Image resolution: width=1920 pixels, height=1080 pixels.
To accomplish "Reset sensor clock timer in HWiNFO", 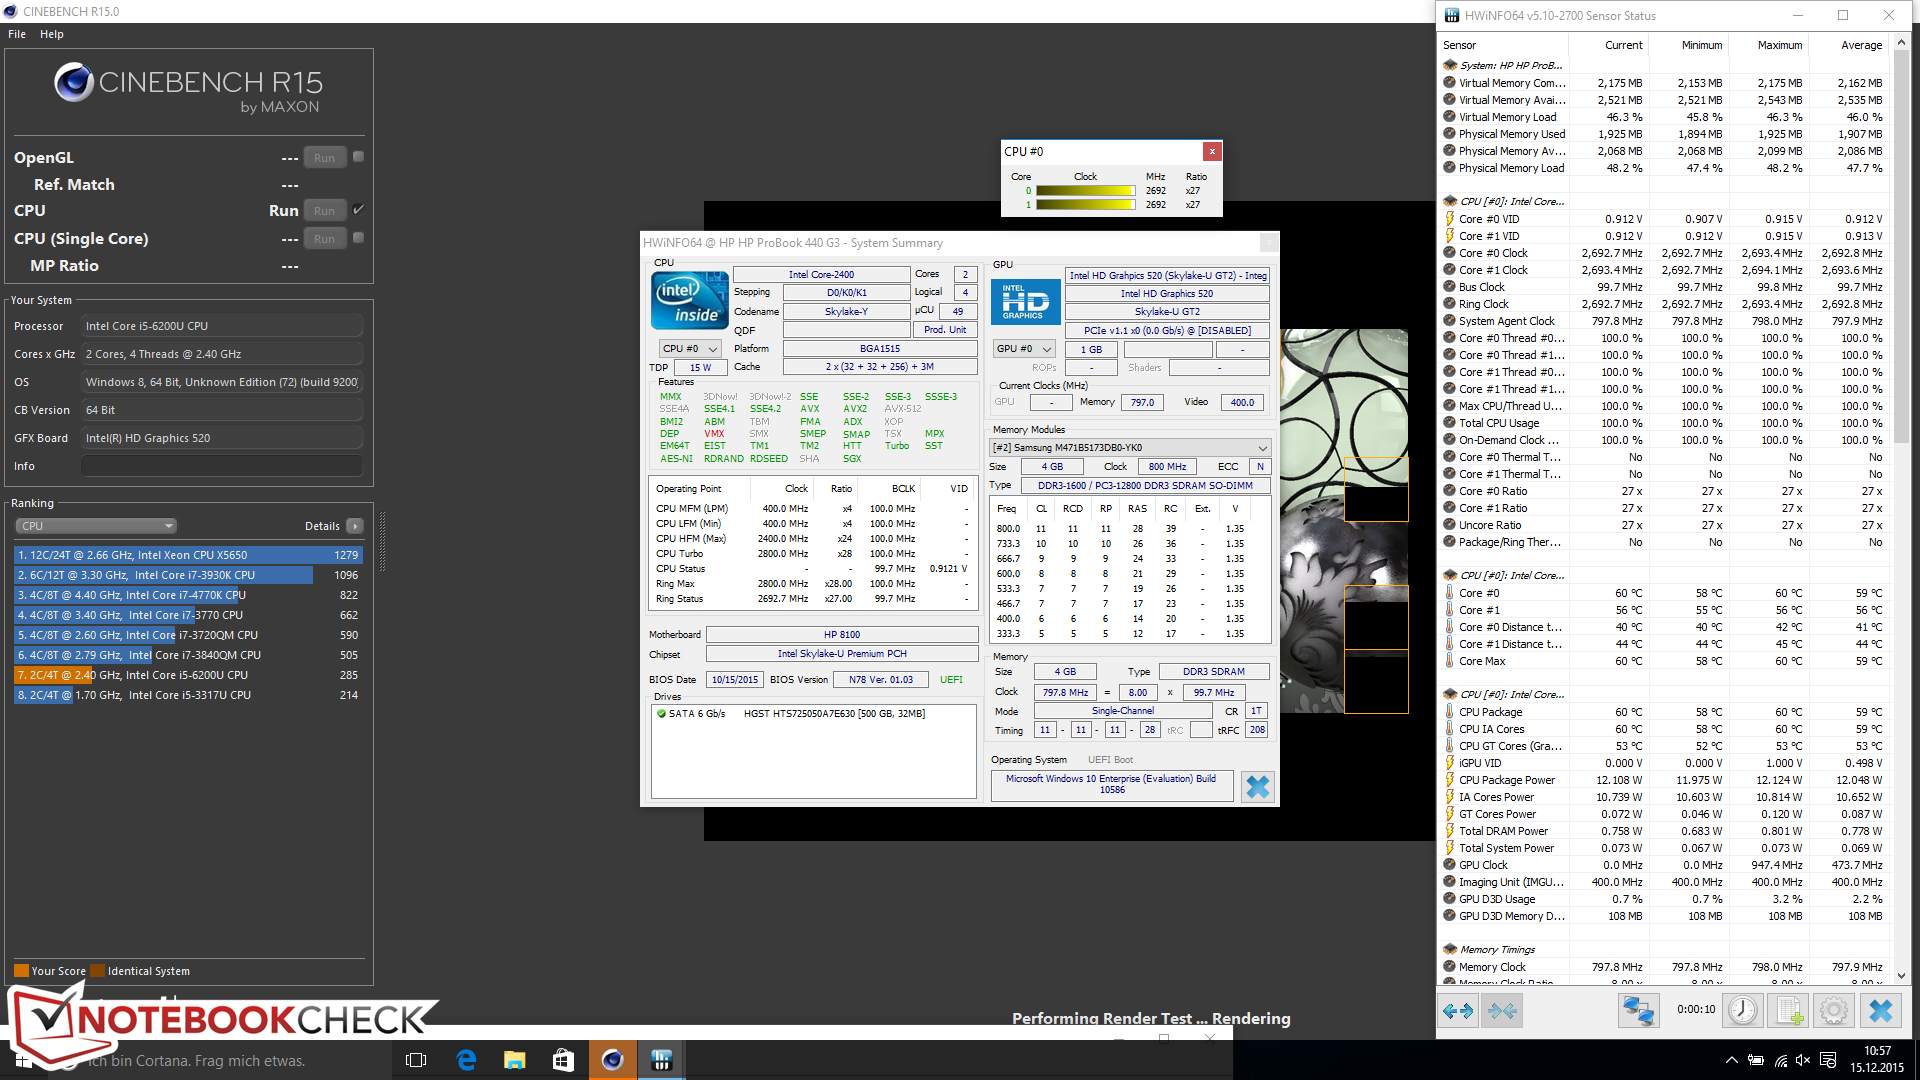I will tap(1743, 1011).
